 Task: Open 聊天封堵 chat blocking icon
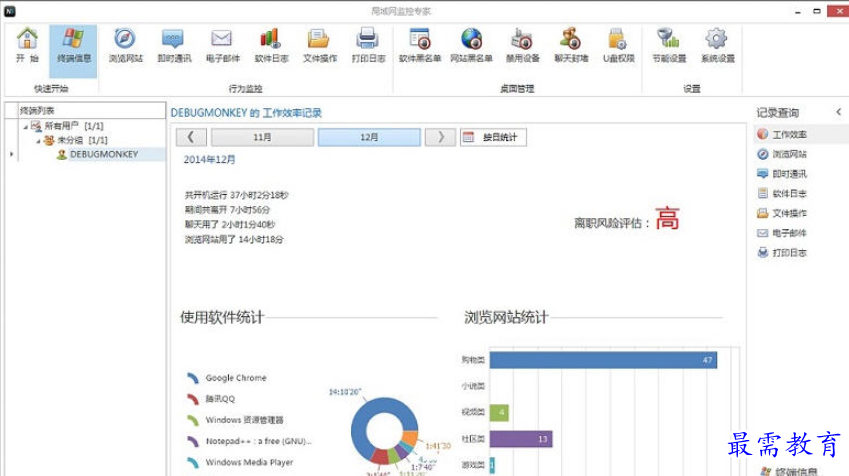(571, 45)
